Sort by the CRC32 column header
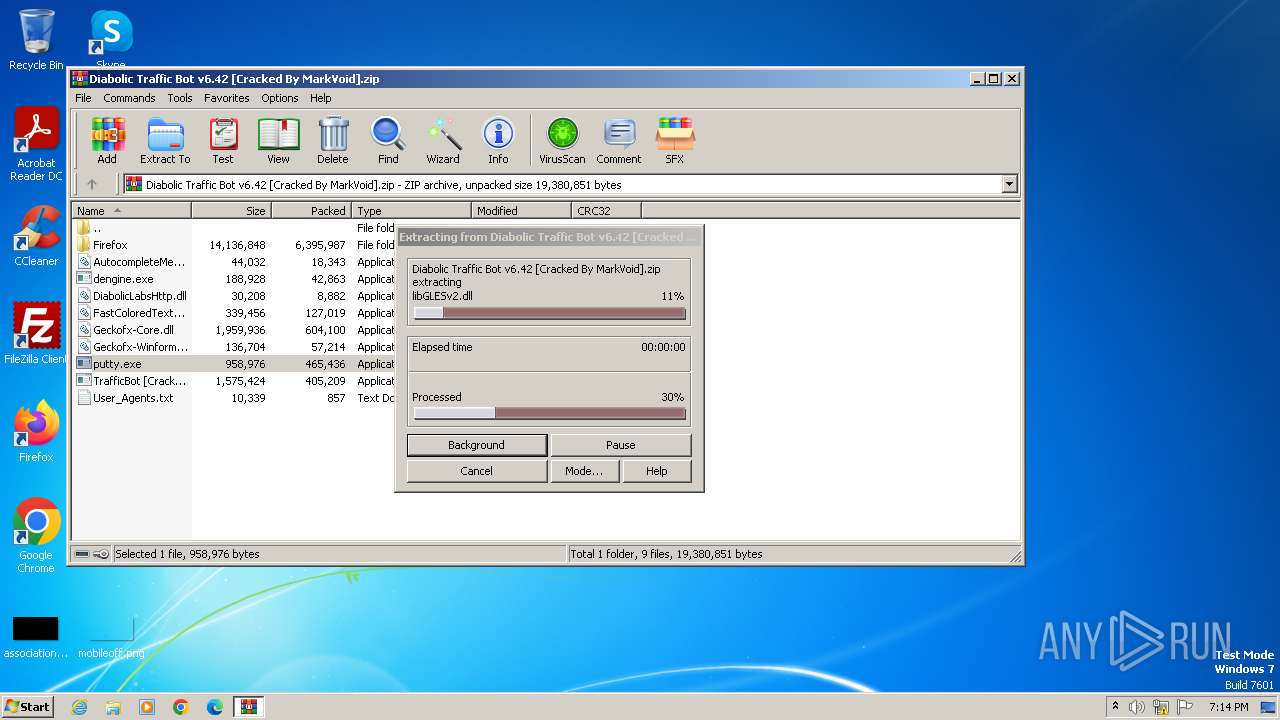Screen dimensions: 1280x720 point(606,211)
